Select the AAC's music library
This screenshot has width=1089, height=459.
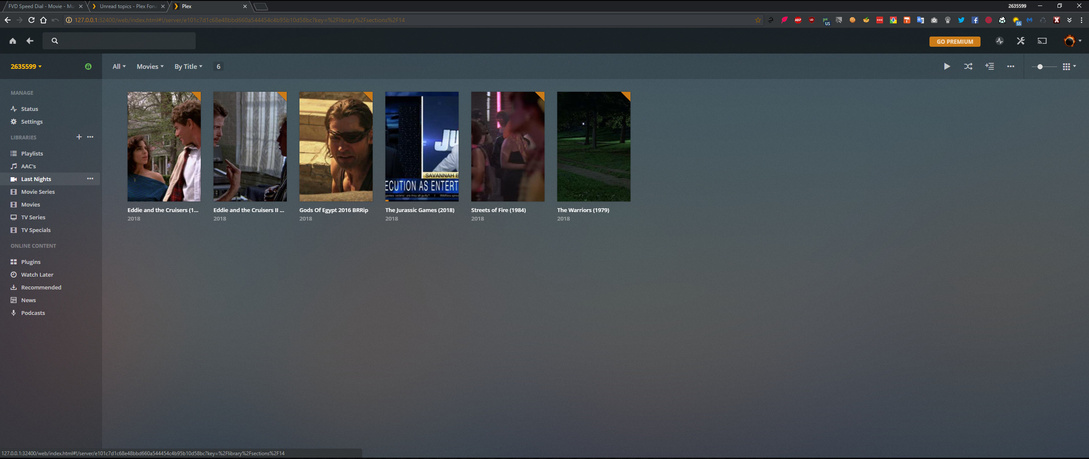[x=50, y=166]
